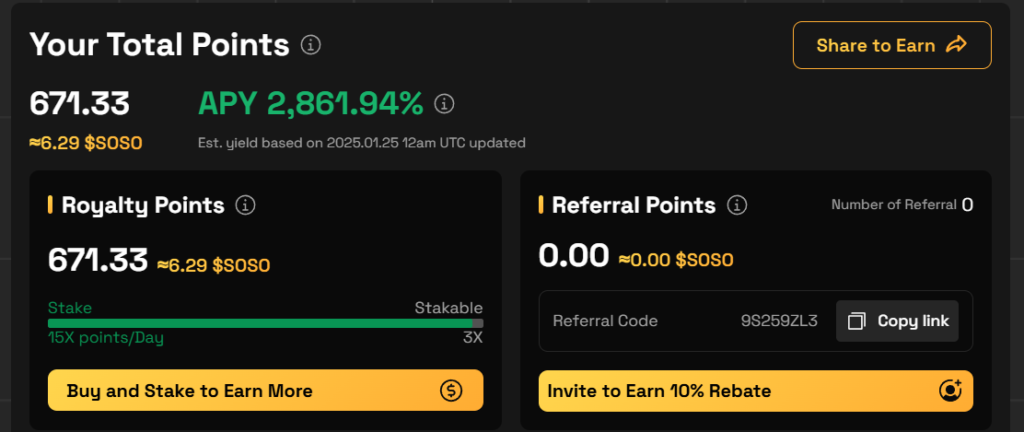Click the Royalty Points info icon
Viewport: 1024px width, 432px height.
click(246, 206)
